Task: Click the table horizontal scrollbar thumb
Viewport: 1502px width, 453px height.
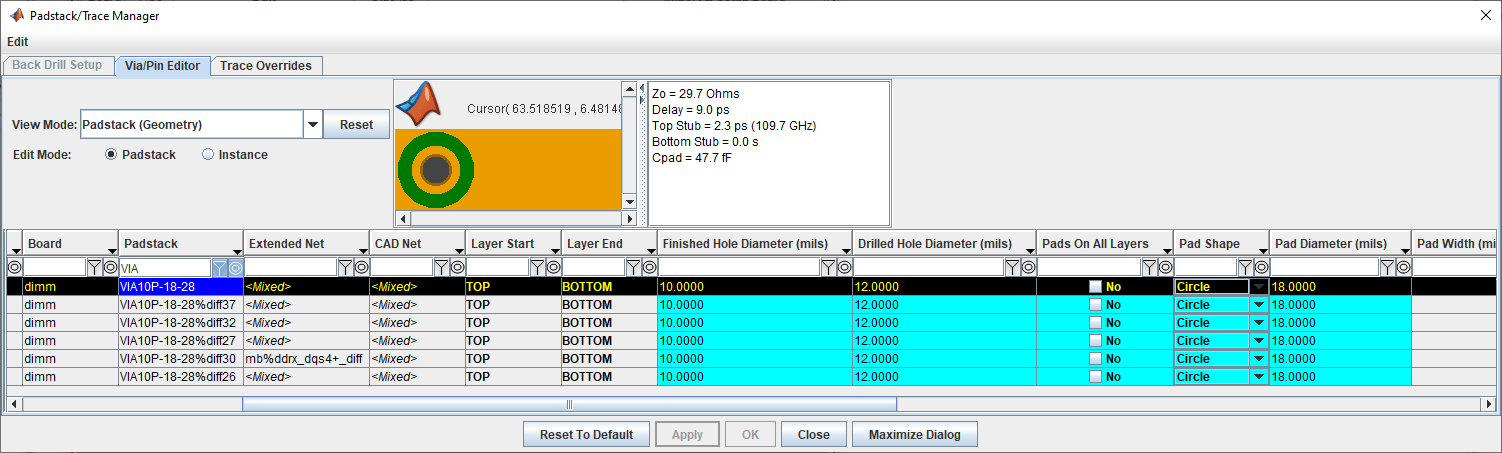Action: pyautogui.click(x=569, y=404)
